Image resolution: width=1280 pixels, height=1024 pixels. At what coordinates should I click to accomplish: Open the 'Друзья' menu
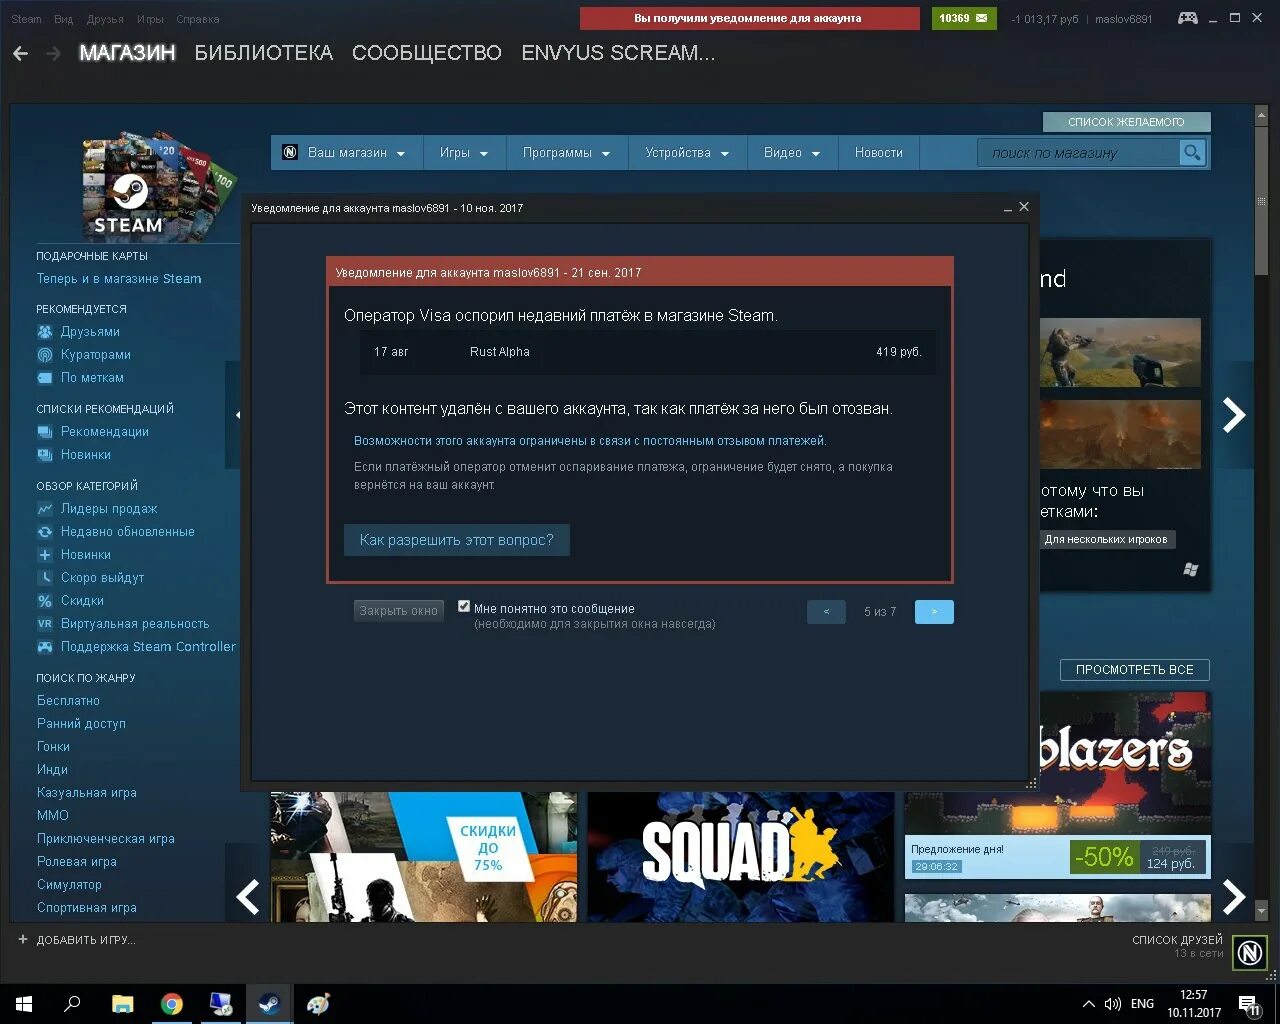tap(105, 19)
